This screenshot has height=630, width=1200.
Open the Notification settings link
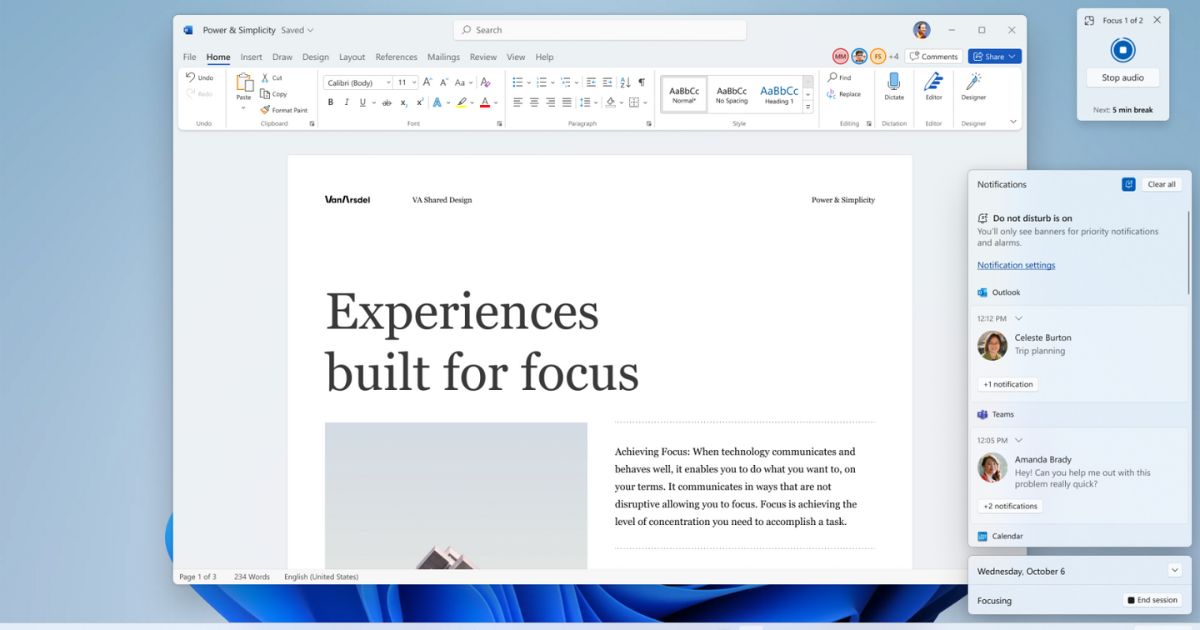[x=1016, y=265]
